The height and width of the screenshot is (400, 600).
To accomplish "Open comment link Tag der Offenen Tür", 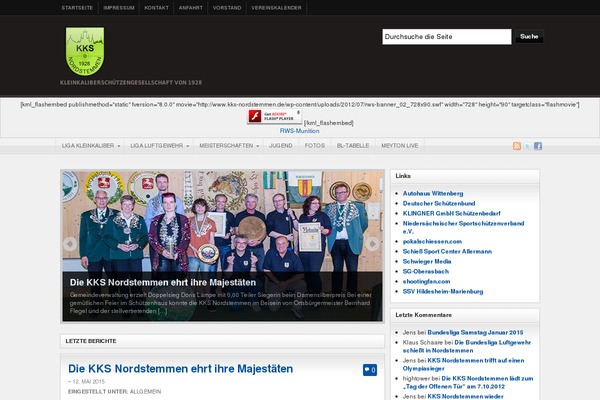I will click(x=468, y=382).
